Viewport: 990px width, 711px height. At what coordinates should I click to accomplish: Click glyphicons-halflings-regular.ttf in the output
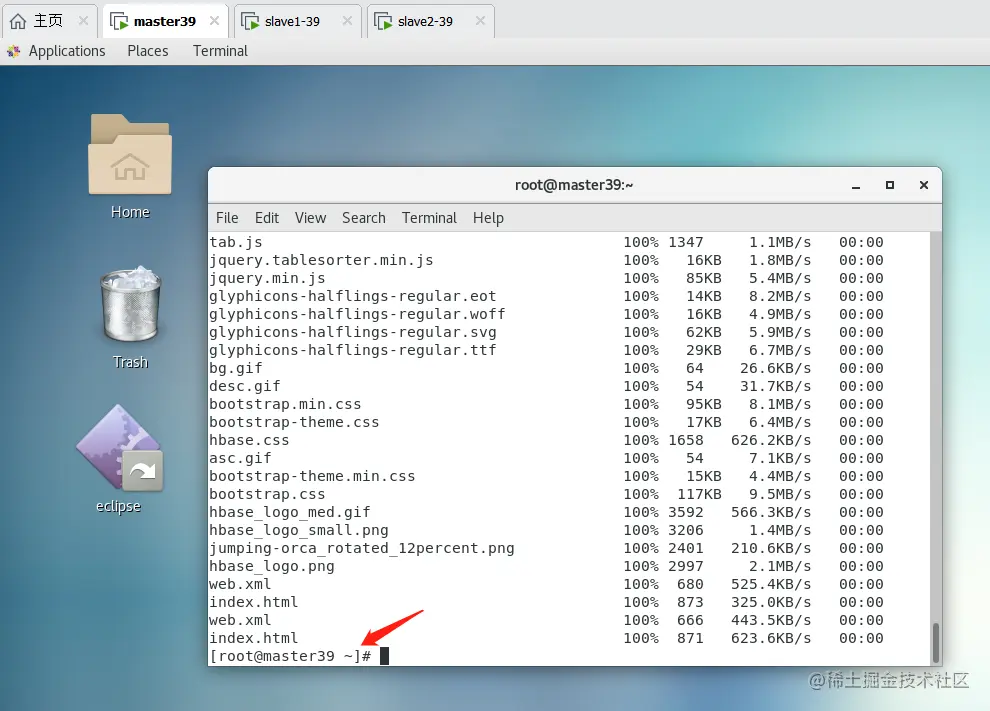352,350
